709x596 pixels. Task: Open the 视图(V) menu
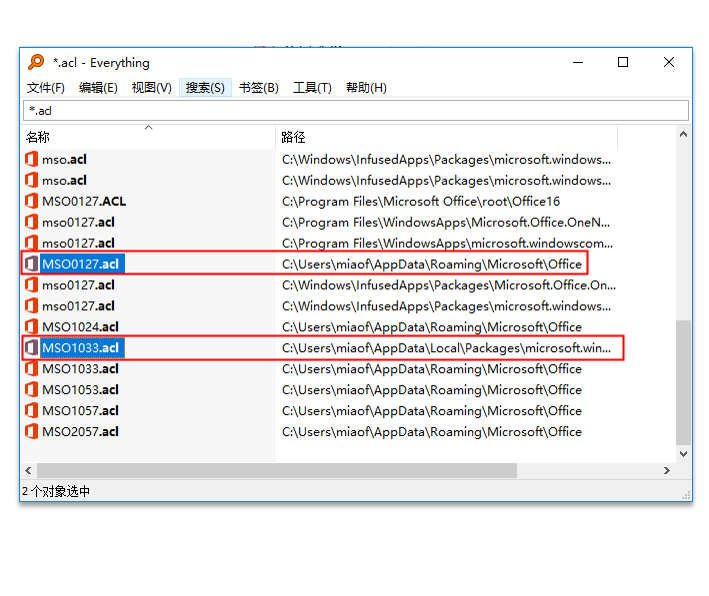pyautogui.click(x=151, y=88)
